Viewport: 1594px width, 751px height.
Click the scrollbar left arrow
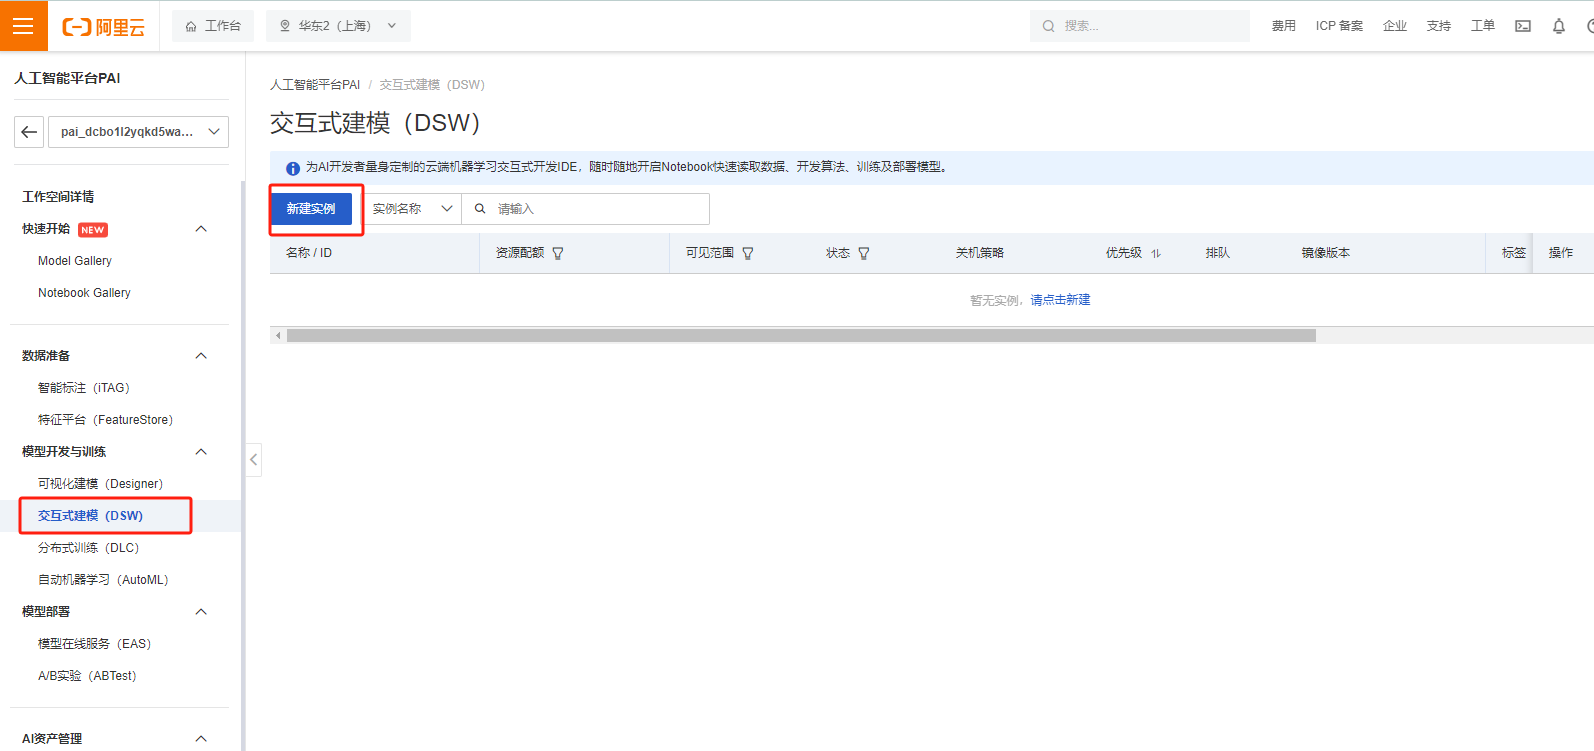[x=278, y=336]
